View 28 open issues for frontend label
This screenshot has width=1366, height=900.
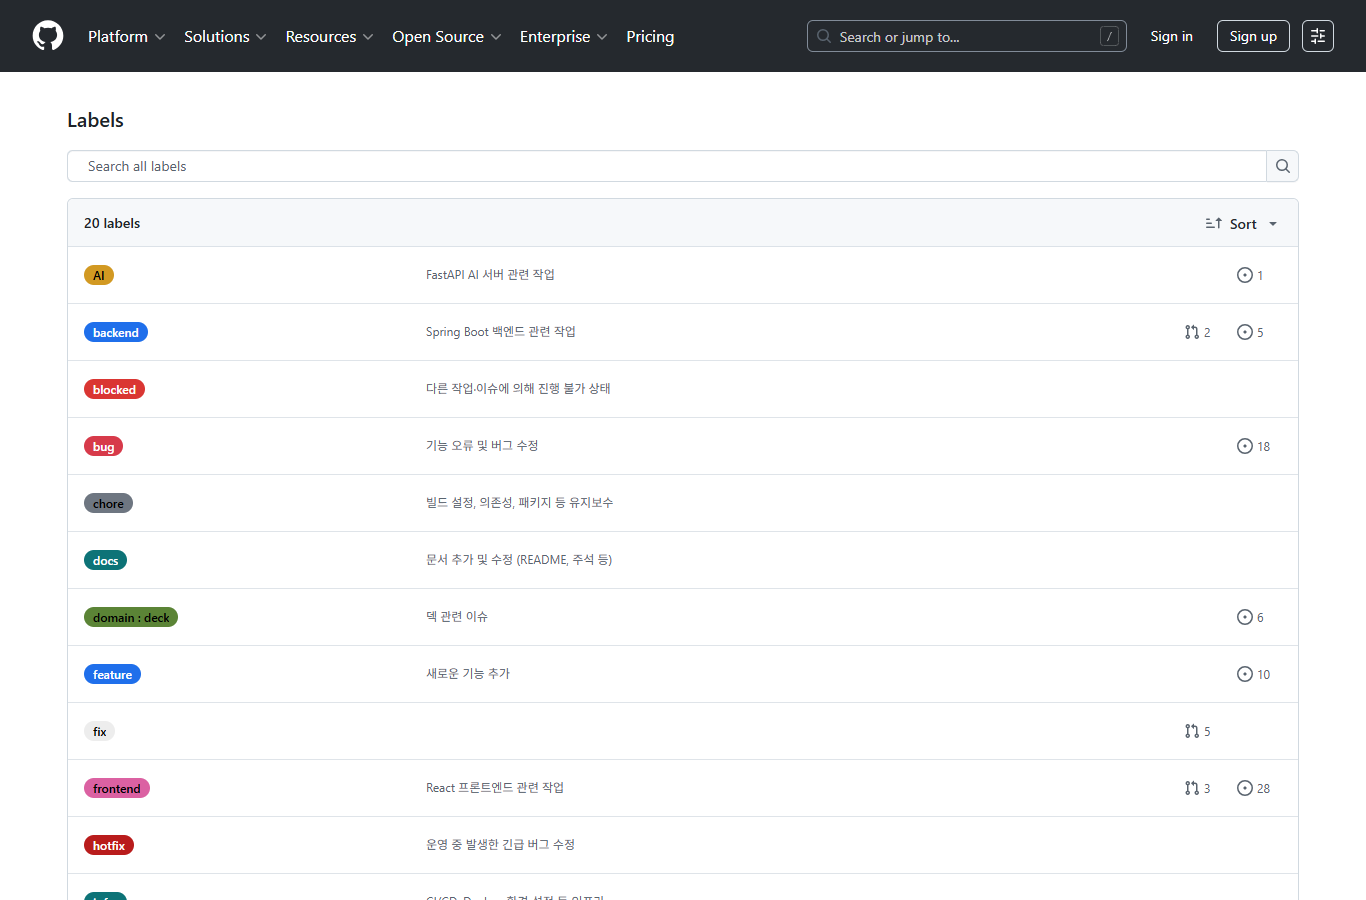click(1253, 788)
